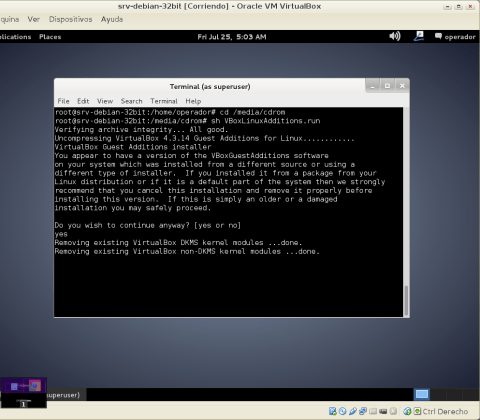
Task: Click the 'yes' response line in terminal
Action: pos(61,234)
